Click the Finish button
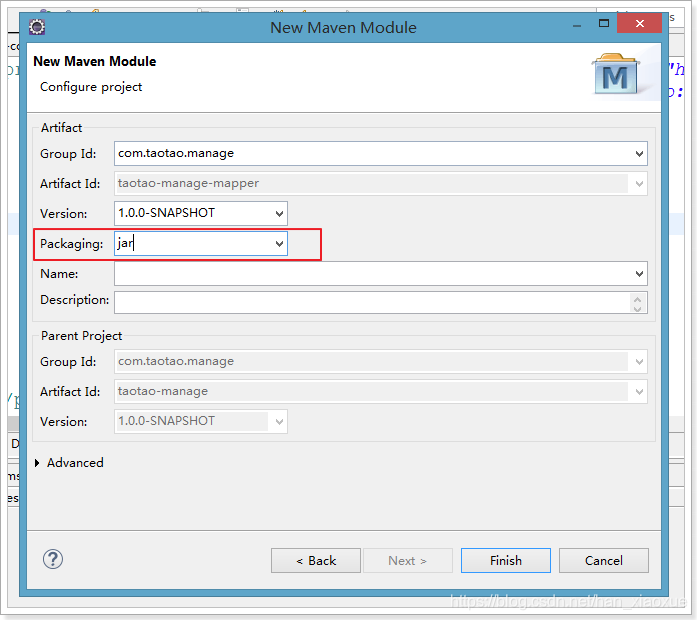The image size is (697, 620). [x=506, y=560]
